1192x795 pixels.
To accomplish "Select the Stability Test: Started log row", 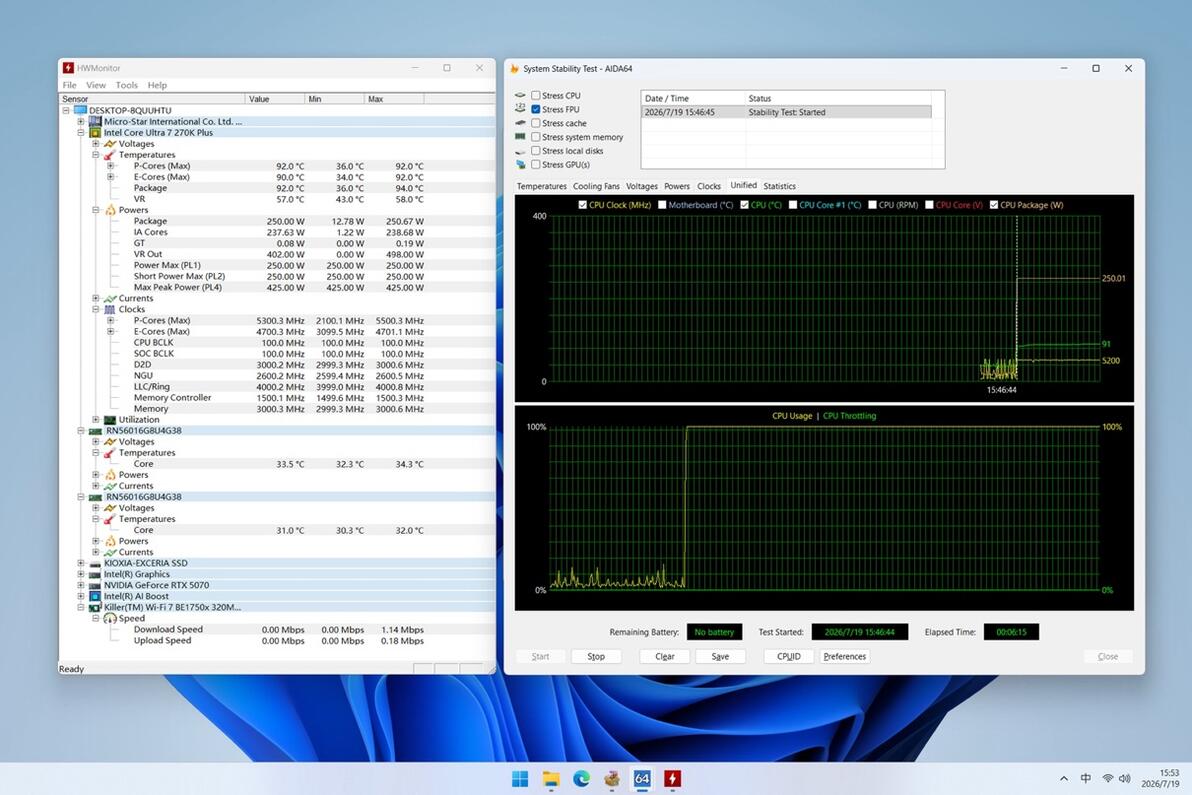I will pyautogui.click(x=786, y=112).
